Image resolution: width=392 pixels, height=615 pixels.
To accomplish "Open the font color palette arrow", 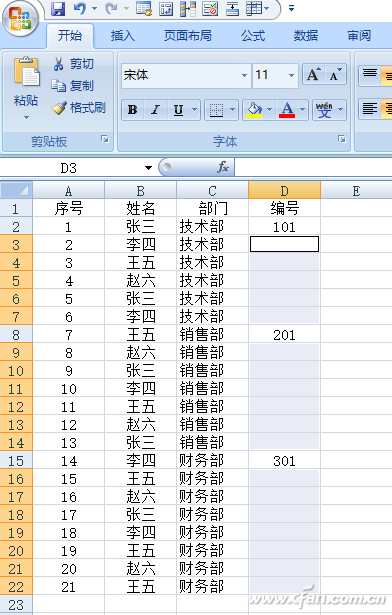I will click(x=303, y=110).
